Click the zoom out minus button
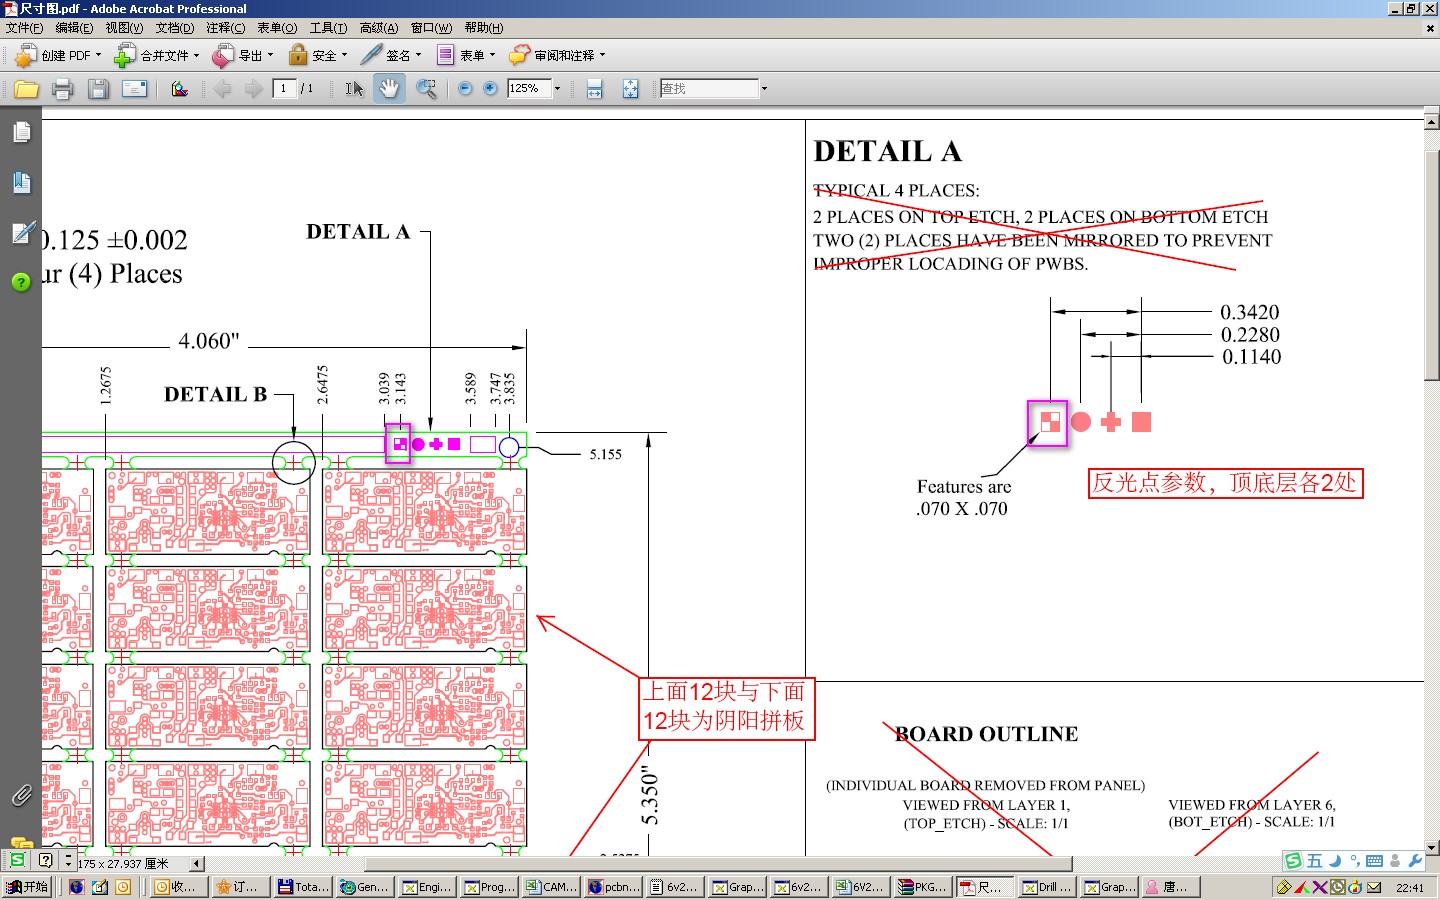 [465, 88]
